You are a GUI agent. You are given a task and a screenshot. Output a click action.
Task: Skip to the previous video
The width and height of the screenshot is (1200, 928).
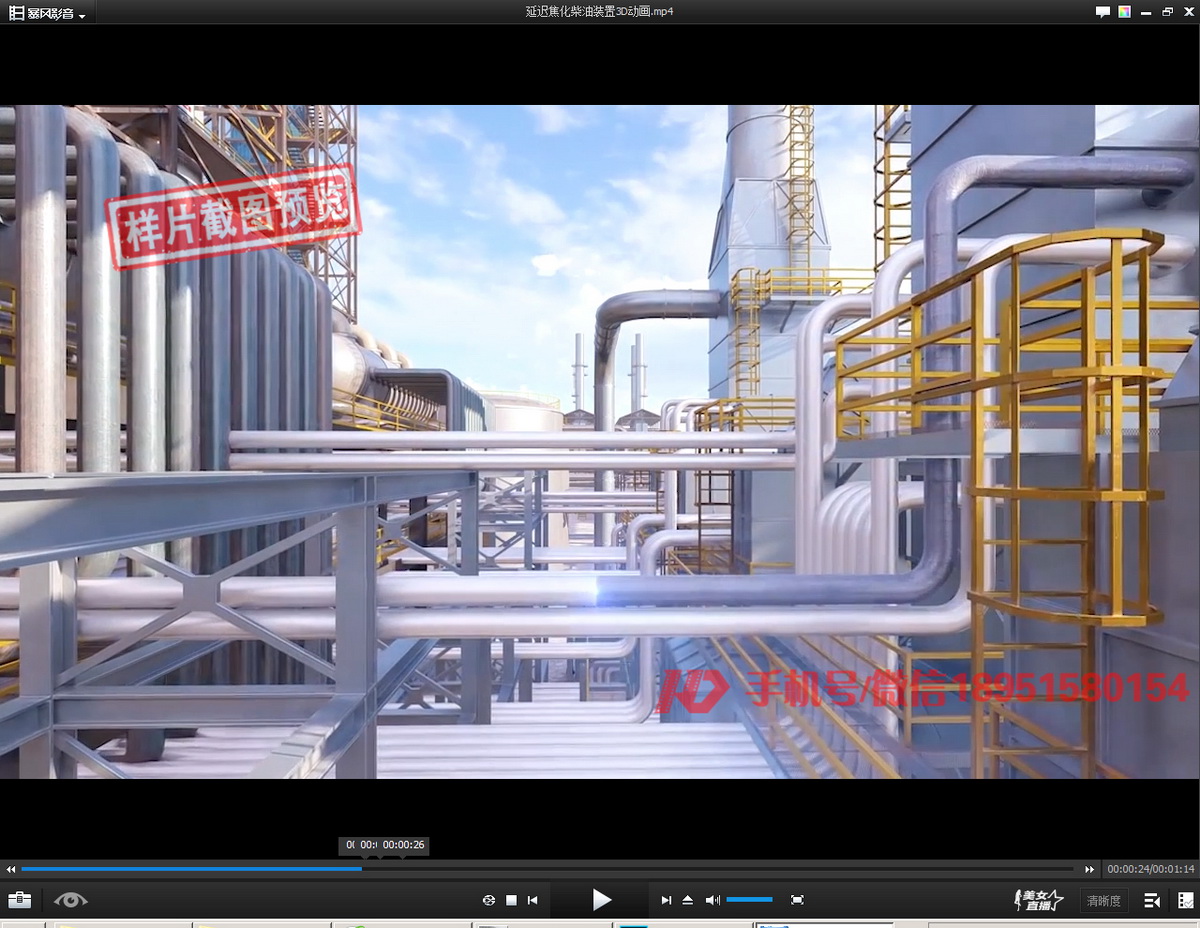[x=533, y=900]
